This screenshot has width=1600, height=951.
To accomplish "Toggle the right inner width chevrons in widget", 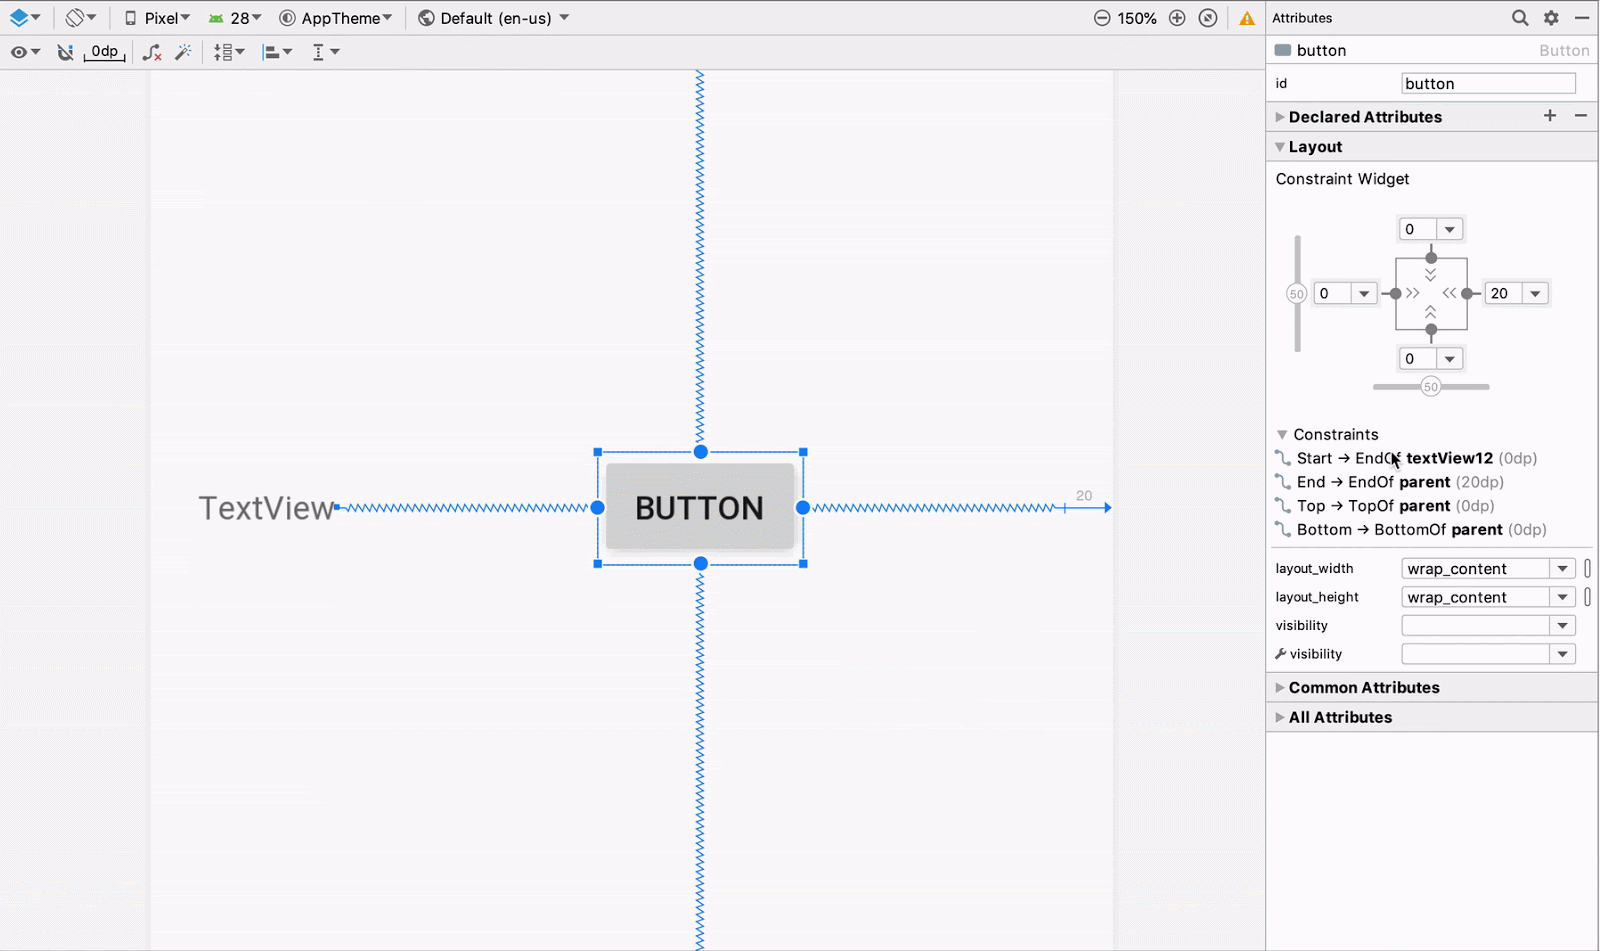I will coord(1449,294).
